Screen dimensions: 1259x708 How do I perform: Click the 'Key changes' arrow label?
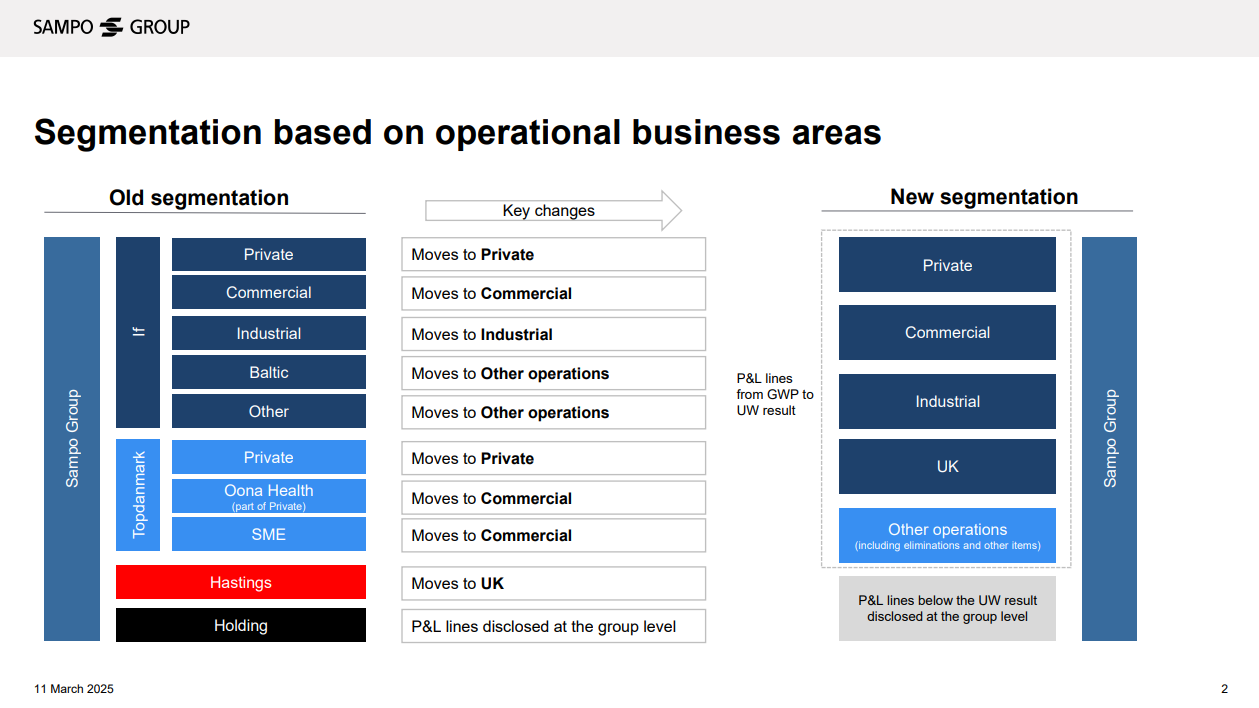coord(553,211)
